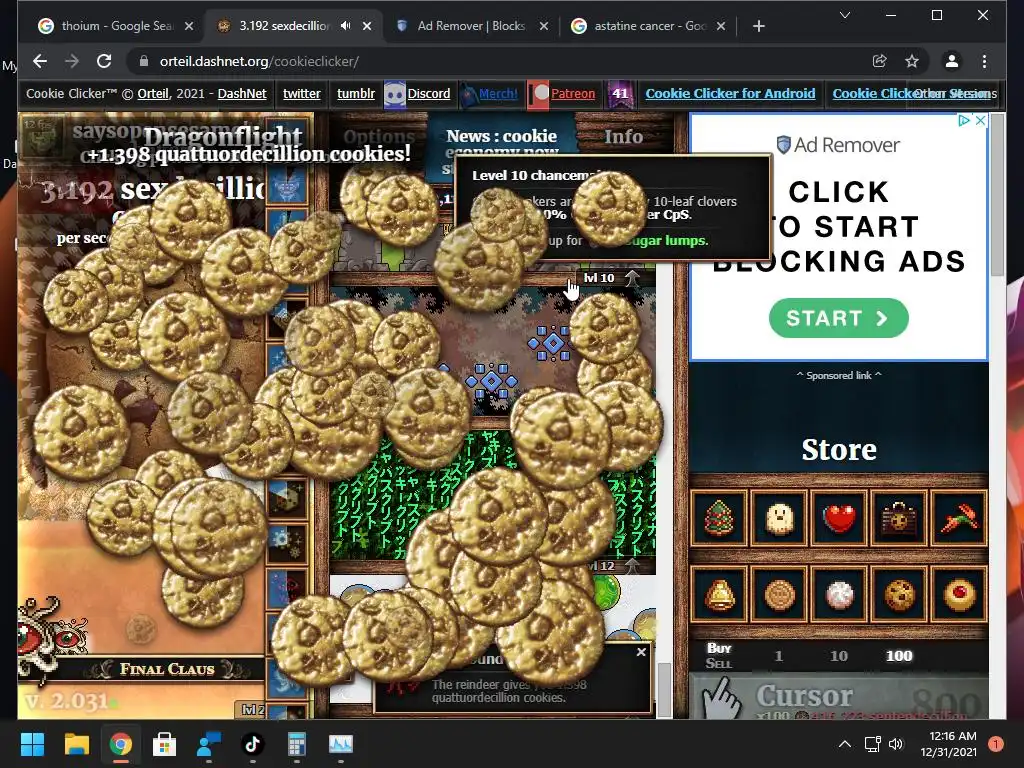Buy the red heart biscuit upgrade
This screenshot has height=768, width=1024.
(x=839, y=519)
